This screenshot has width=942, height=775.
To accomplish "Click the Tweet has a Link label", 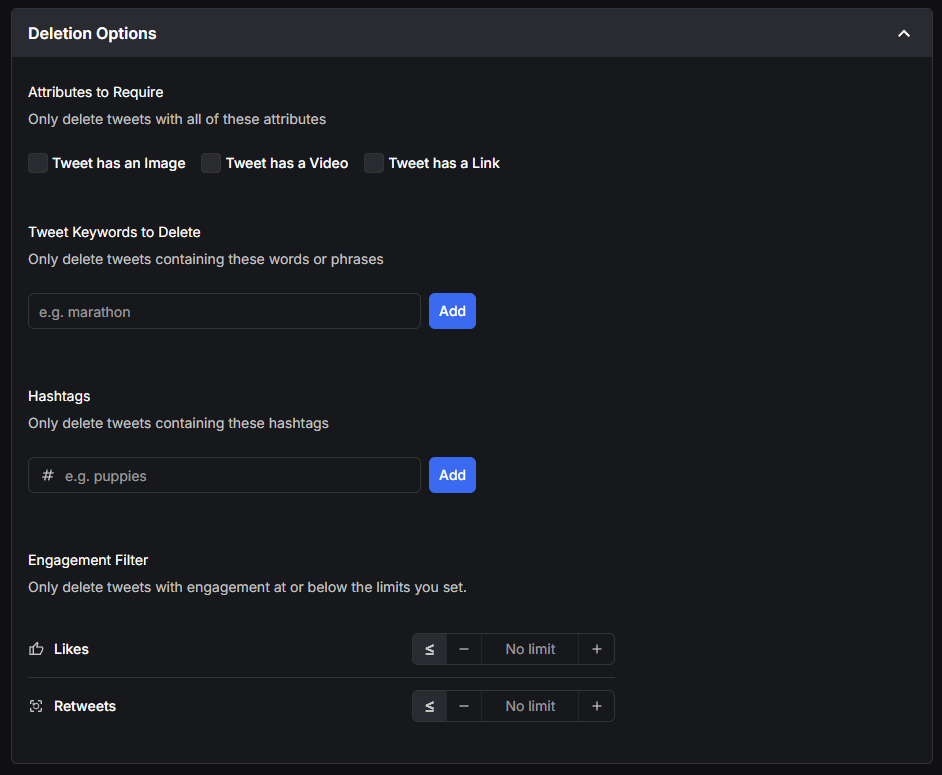I will tap(444, 163).
